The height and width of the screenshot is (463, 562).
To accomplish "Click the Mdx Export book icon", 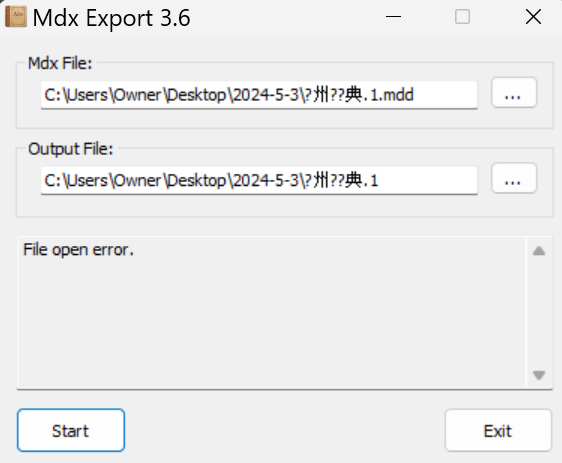I will pos(16,16).
